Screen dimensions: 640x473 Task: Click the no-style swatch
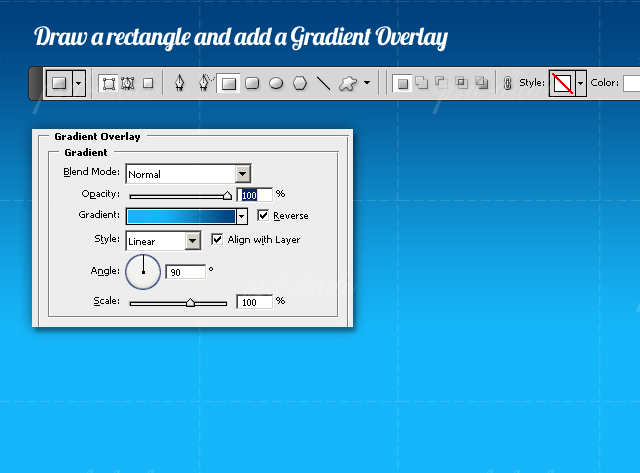pyautogui.click(x=562, y=83)
